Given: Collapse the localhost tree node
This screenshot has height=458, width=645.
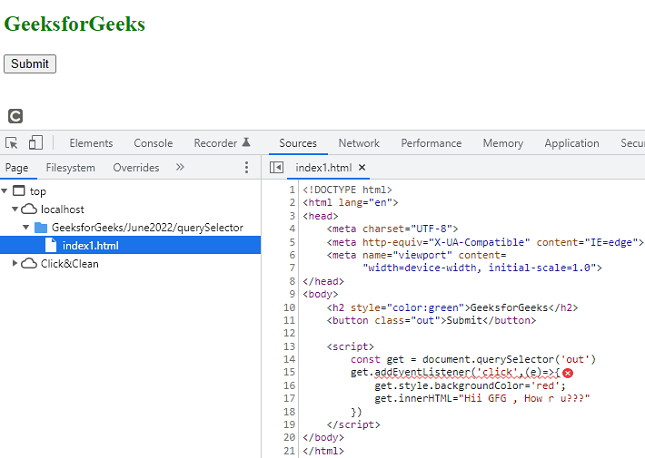Looking at the screenshot, I should (x=15, y=209).
